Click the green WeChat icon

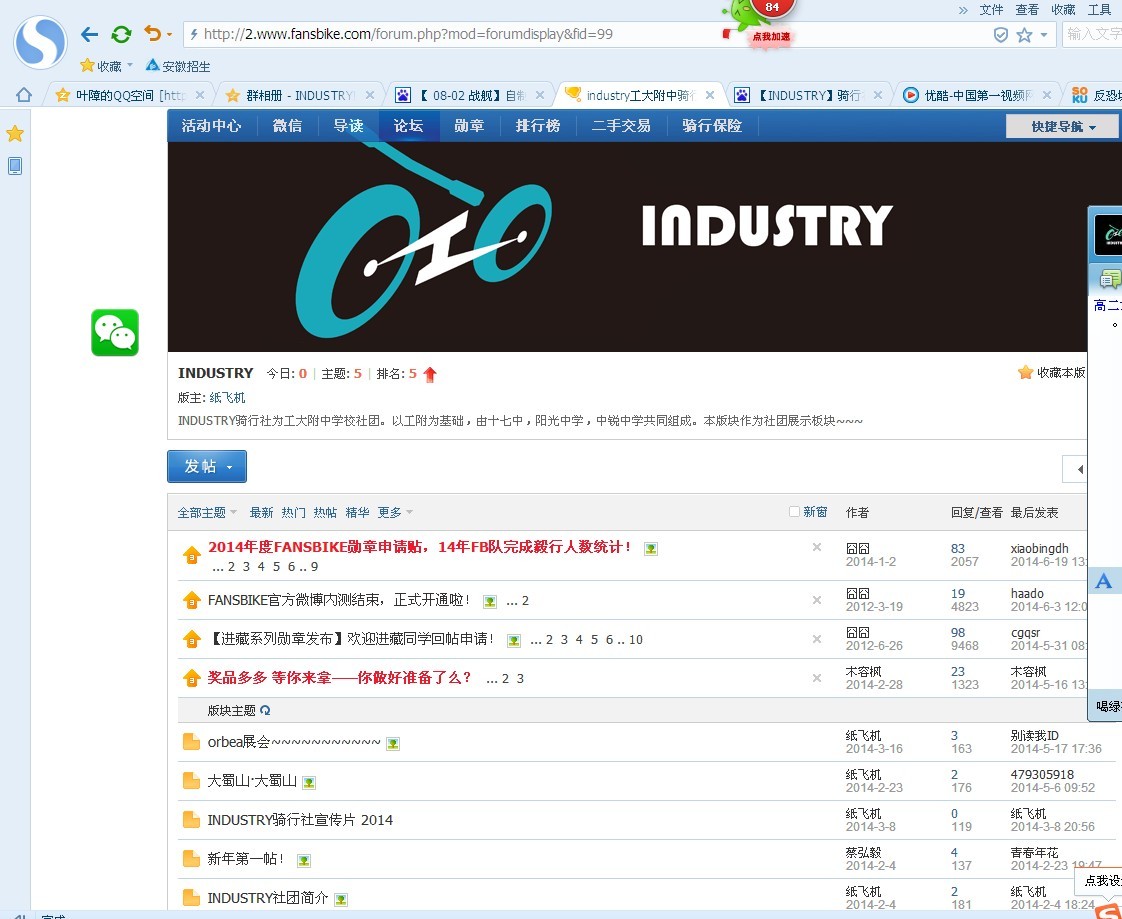pos(114,333)
